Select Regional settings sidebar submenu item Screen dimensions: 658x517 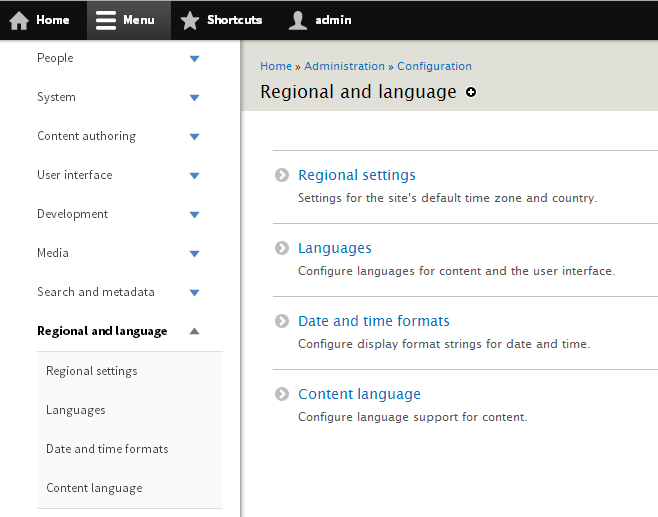tap(91, 371)
